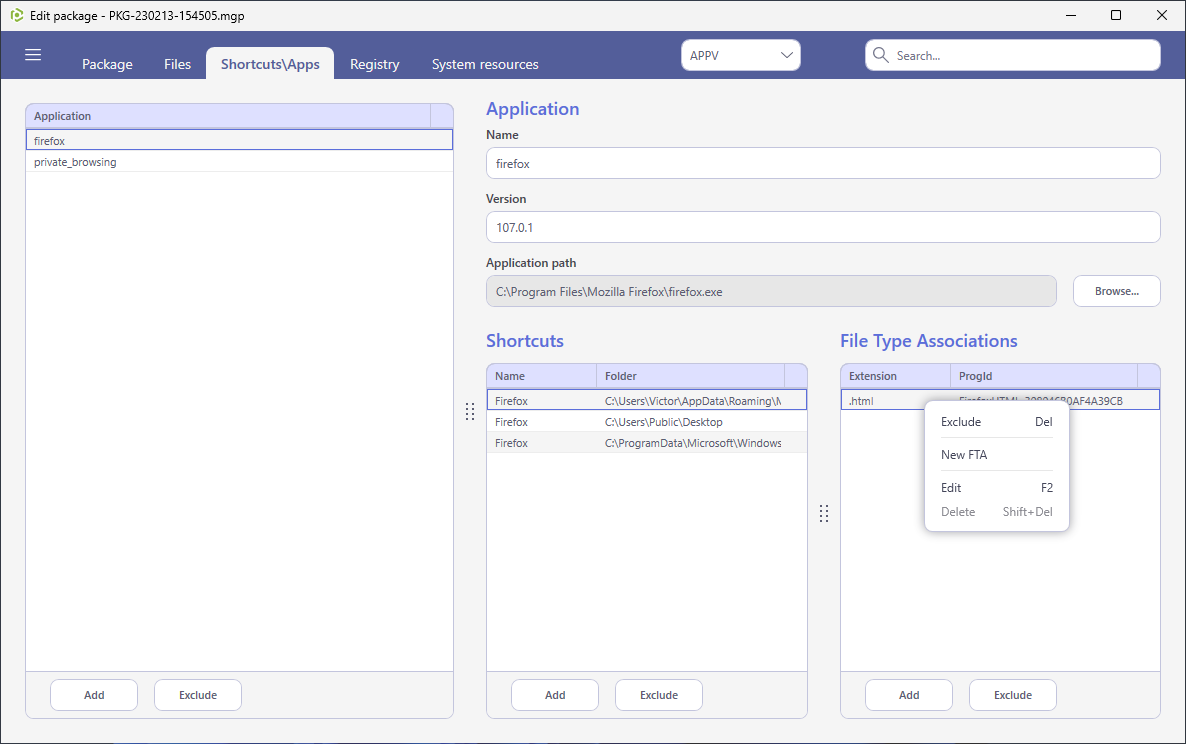Choose Edit in the context menu
This screenshot has height=744, width=1186.
pos(996,488)
